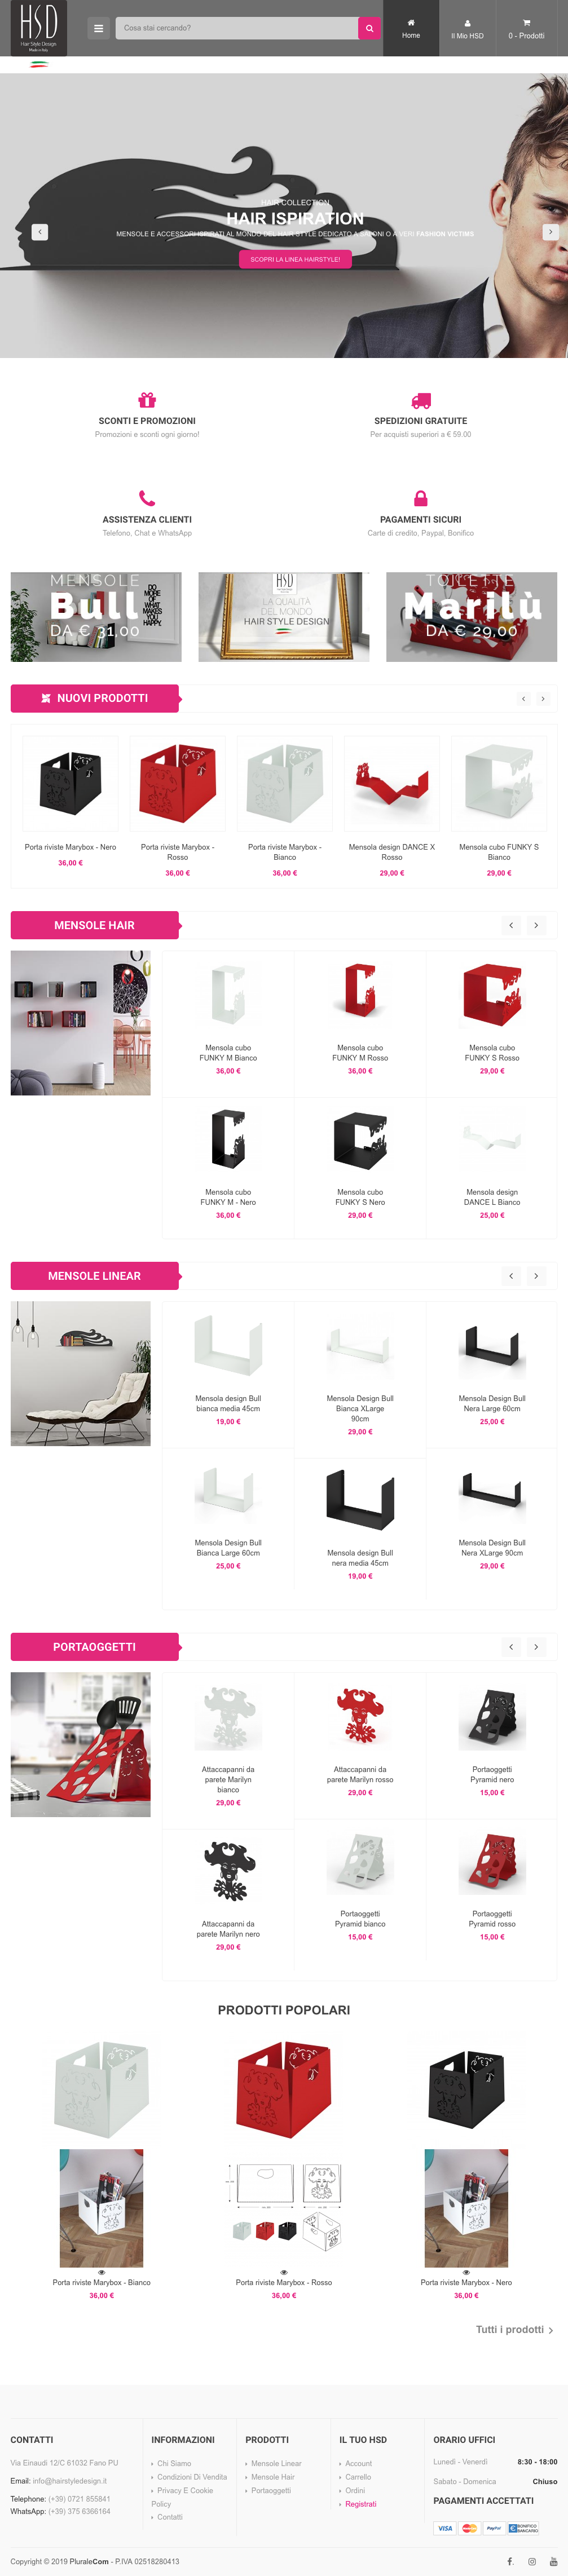The width and height of the screenshot is (568, 2576).
Task: Click the YouTube icon in the footer
Action: [553, 2561]
